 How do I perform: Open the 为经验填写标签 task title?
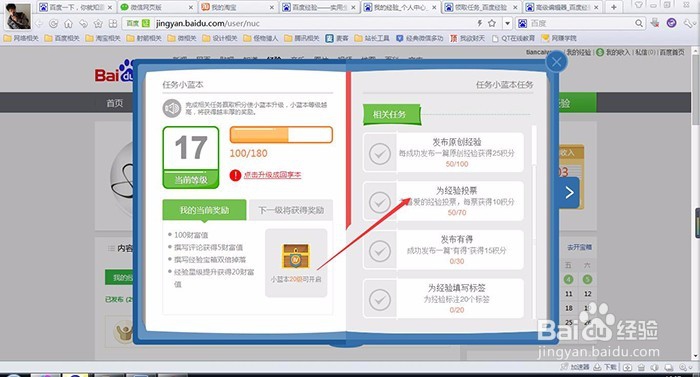click(x=457, y=288)
